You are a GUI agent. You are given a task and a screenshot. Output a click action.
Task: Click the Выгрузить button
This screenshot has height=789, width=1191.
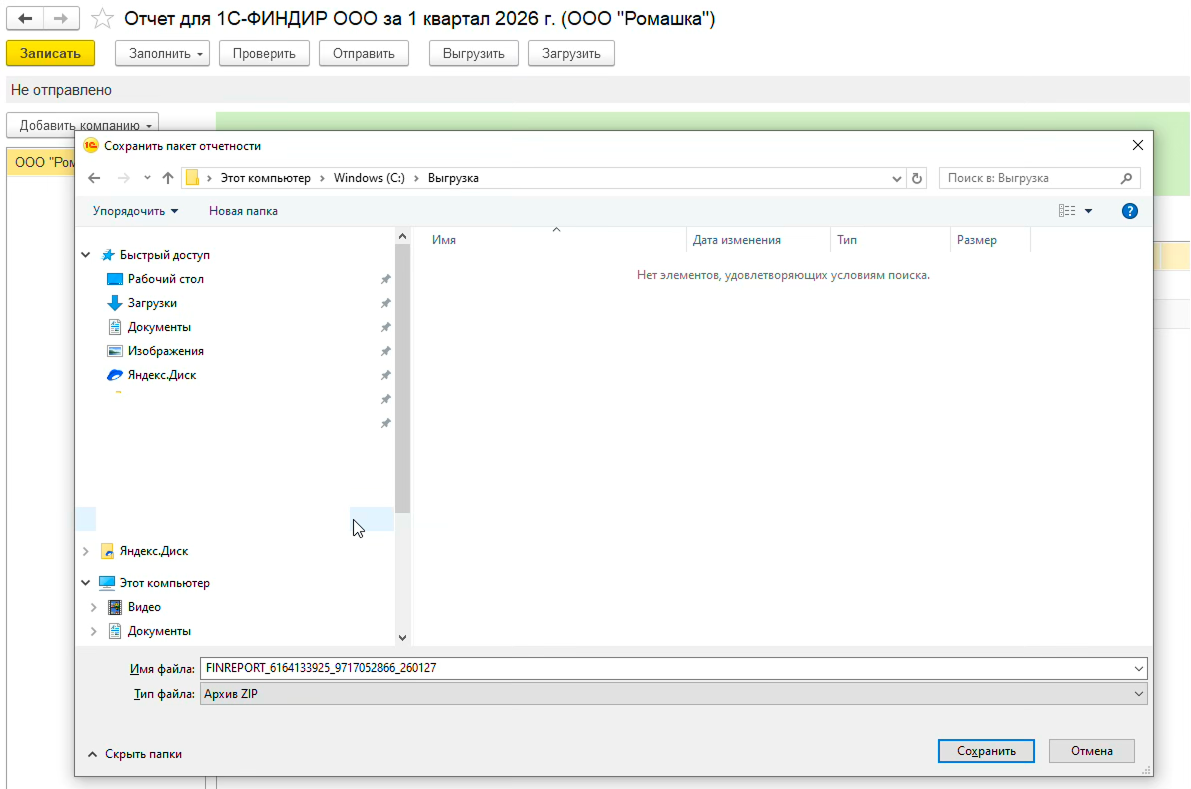click(x=474, y=54)
